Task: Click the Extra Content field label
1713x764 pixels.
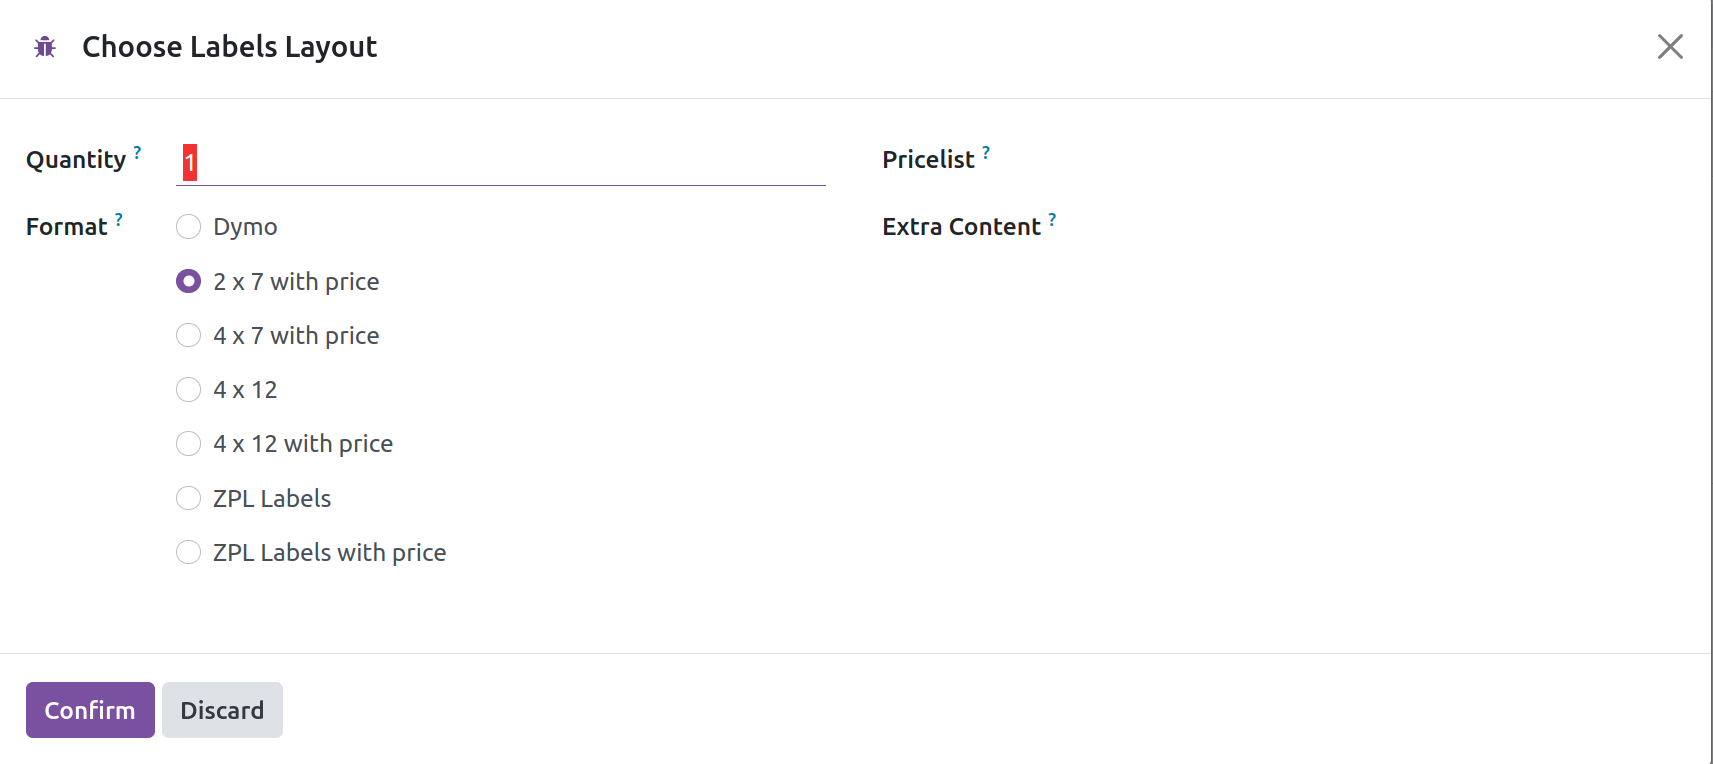Action: click(961, 227)
